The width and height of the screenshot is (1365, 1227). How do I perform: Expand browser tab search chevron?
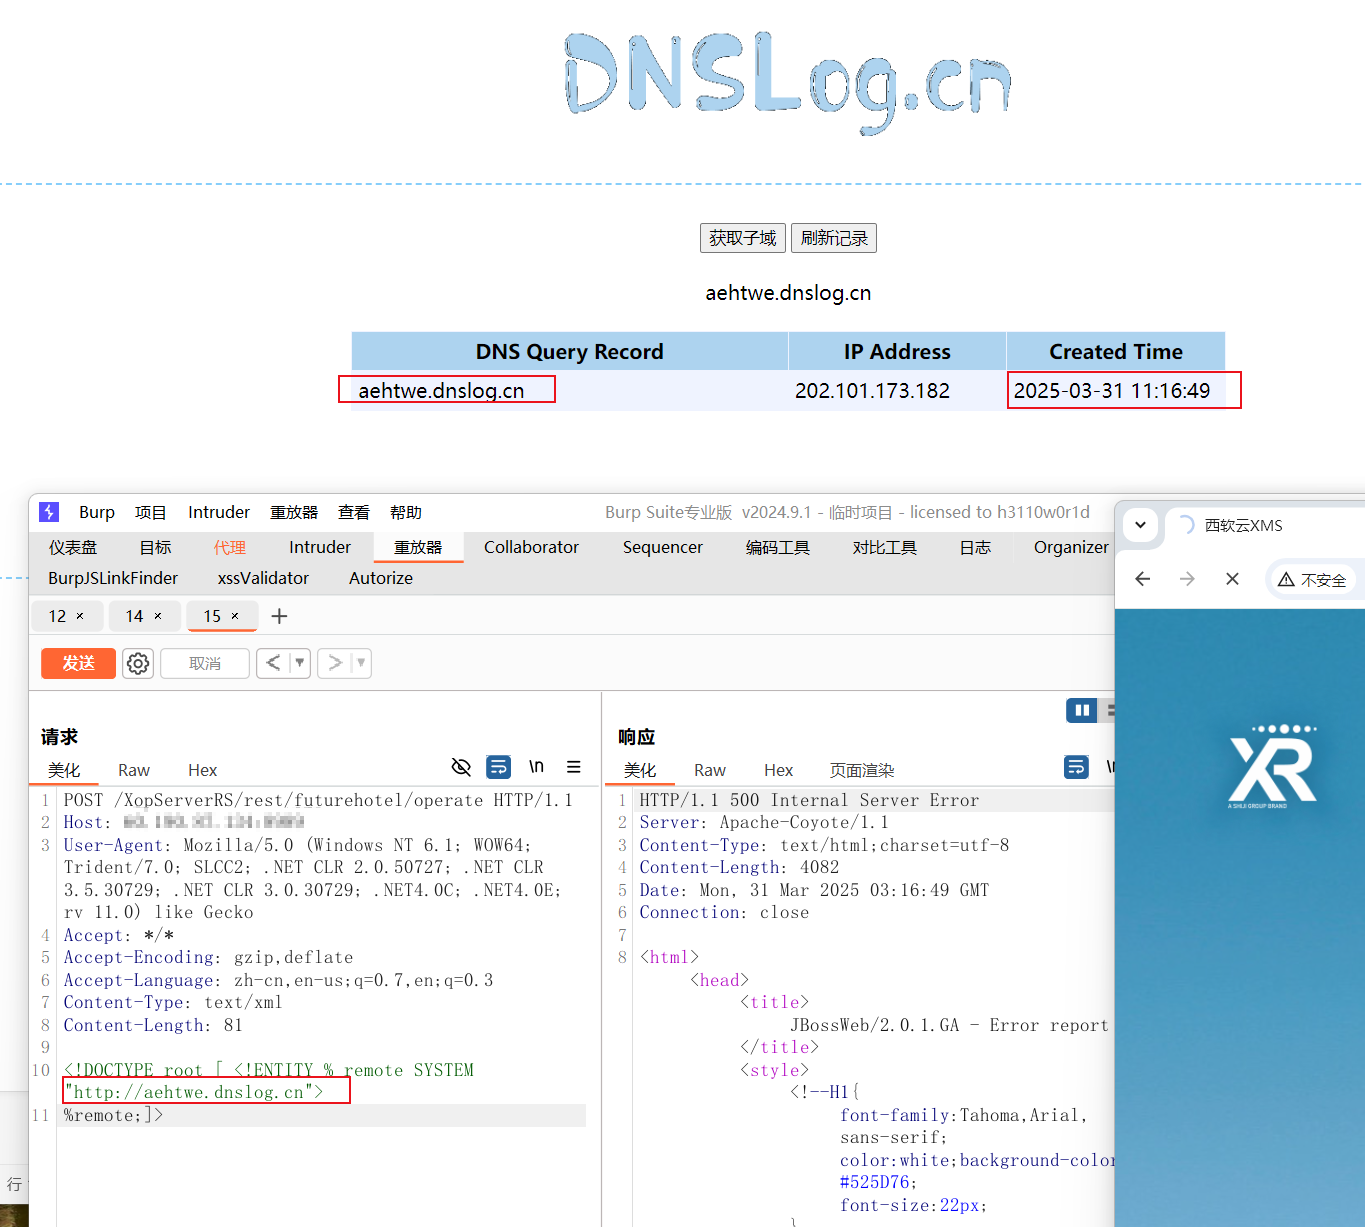tap(1140, 525)
